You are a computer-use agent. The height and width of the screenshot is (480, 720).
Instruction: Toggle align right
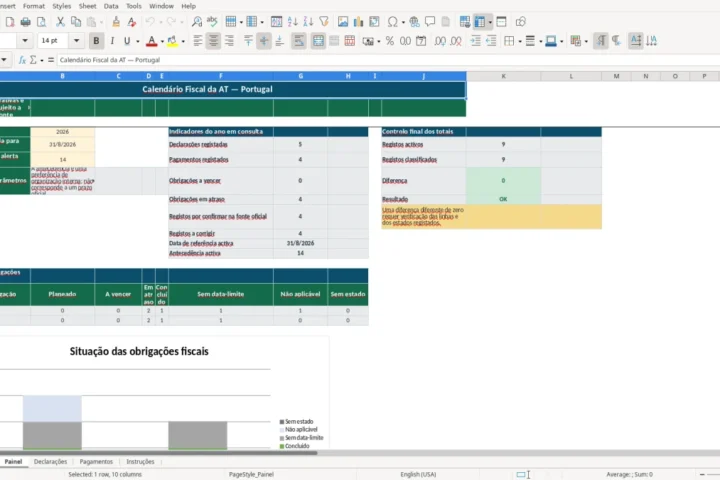point(229,41)
